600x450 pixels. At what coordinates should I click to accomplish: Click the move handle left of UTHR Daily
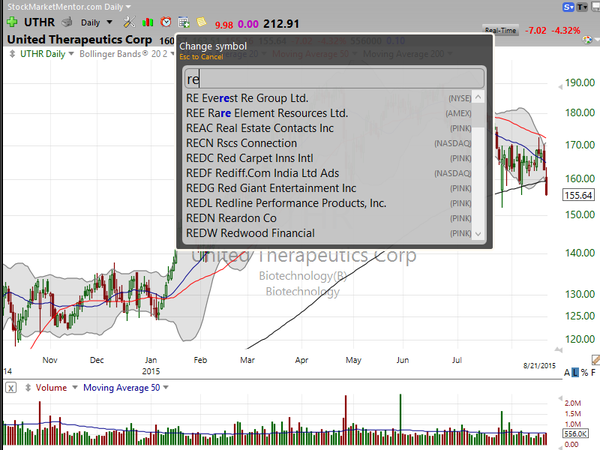[x=12, y=54]
